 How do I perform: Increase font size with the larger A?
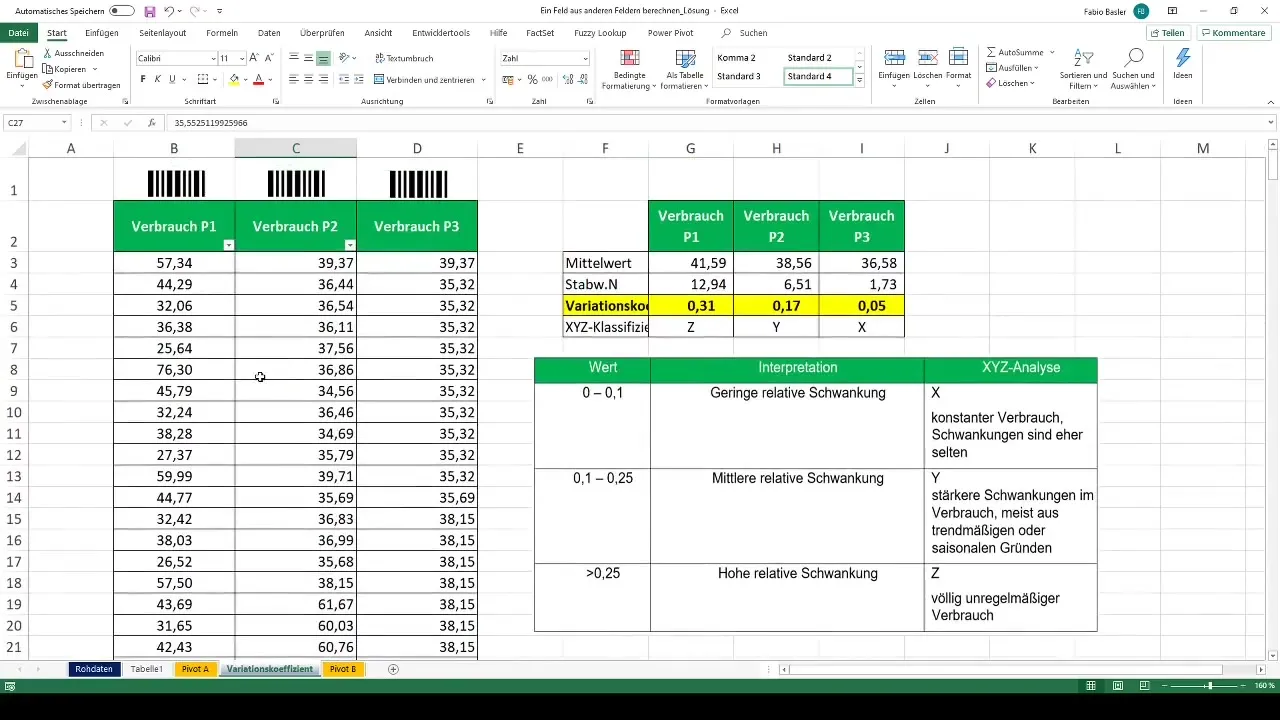tap(254, 58)
